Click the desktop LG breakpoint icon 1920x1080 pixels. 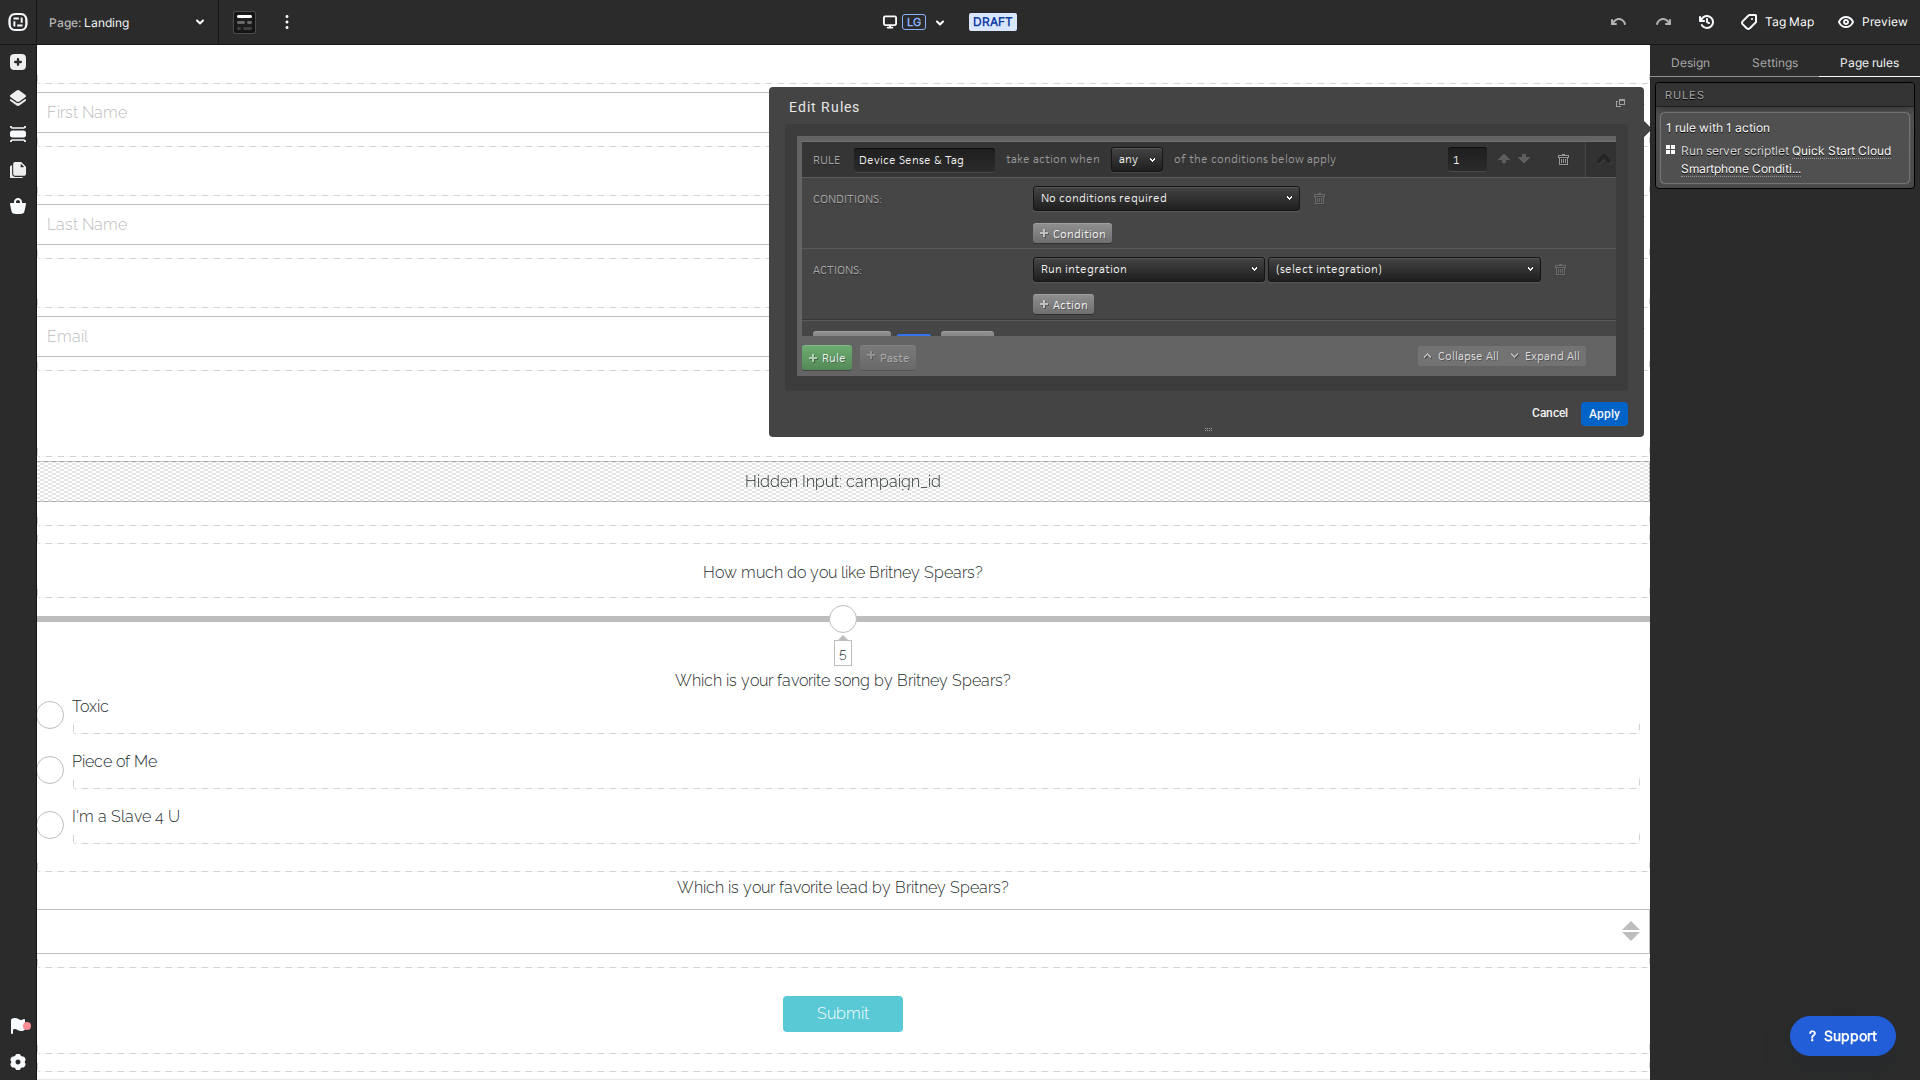904,22
